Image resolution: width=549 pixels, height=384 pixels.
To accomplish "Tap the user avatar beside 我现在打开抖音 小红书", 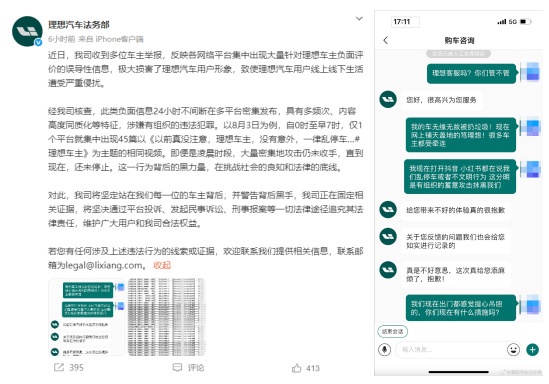I will [530, 169].
